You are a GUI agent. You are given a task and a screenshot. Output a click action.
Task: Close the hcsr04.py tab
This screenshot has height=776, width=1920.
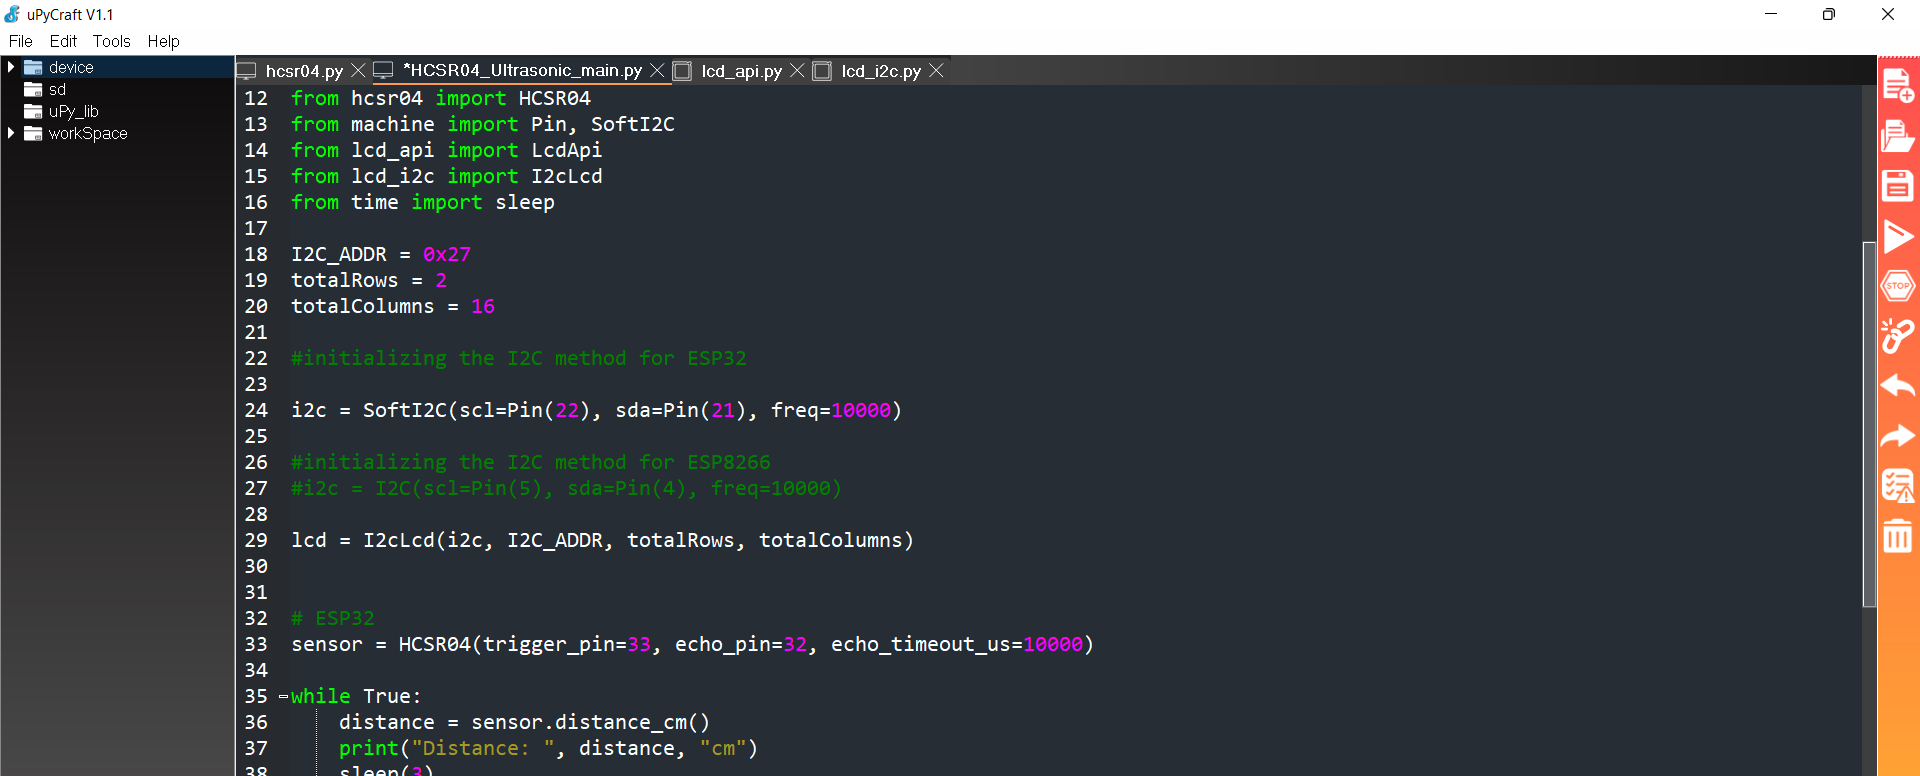point(358,71)
